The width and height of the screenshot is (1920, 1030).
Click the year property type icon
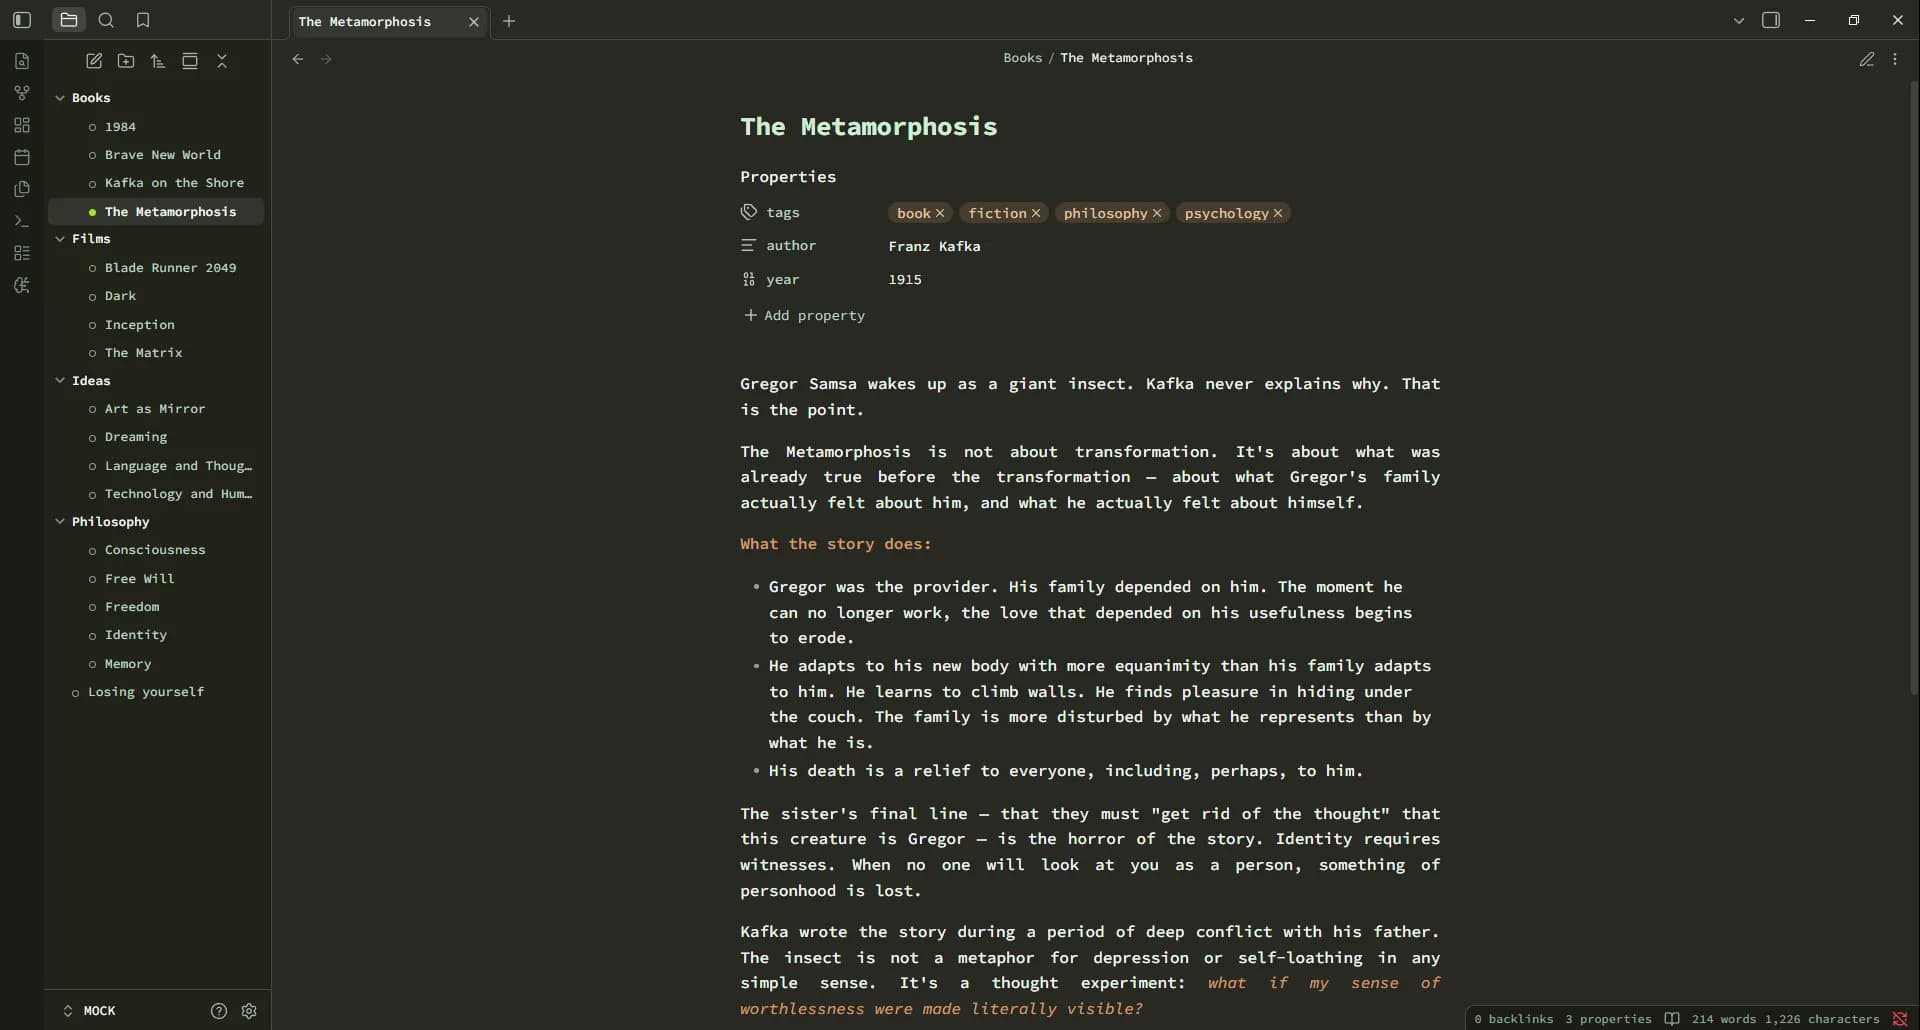point(749,280)
